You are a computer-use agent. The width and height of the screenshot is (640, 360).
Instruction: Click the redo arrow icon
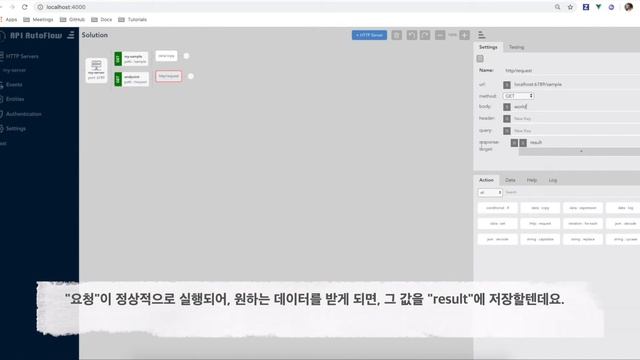tap(425, 35)
